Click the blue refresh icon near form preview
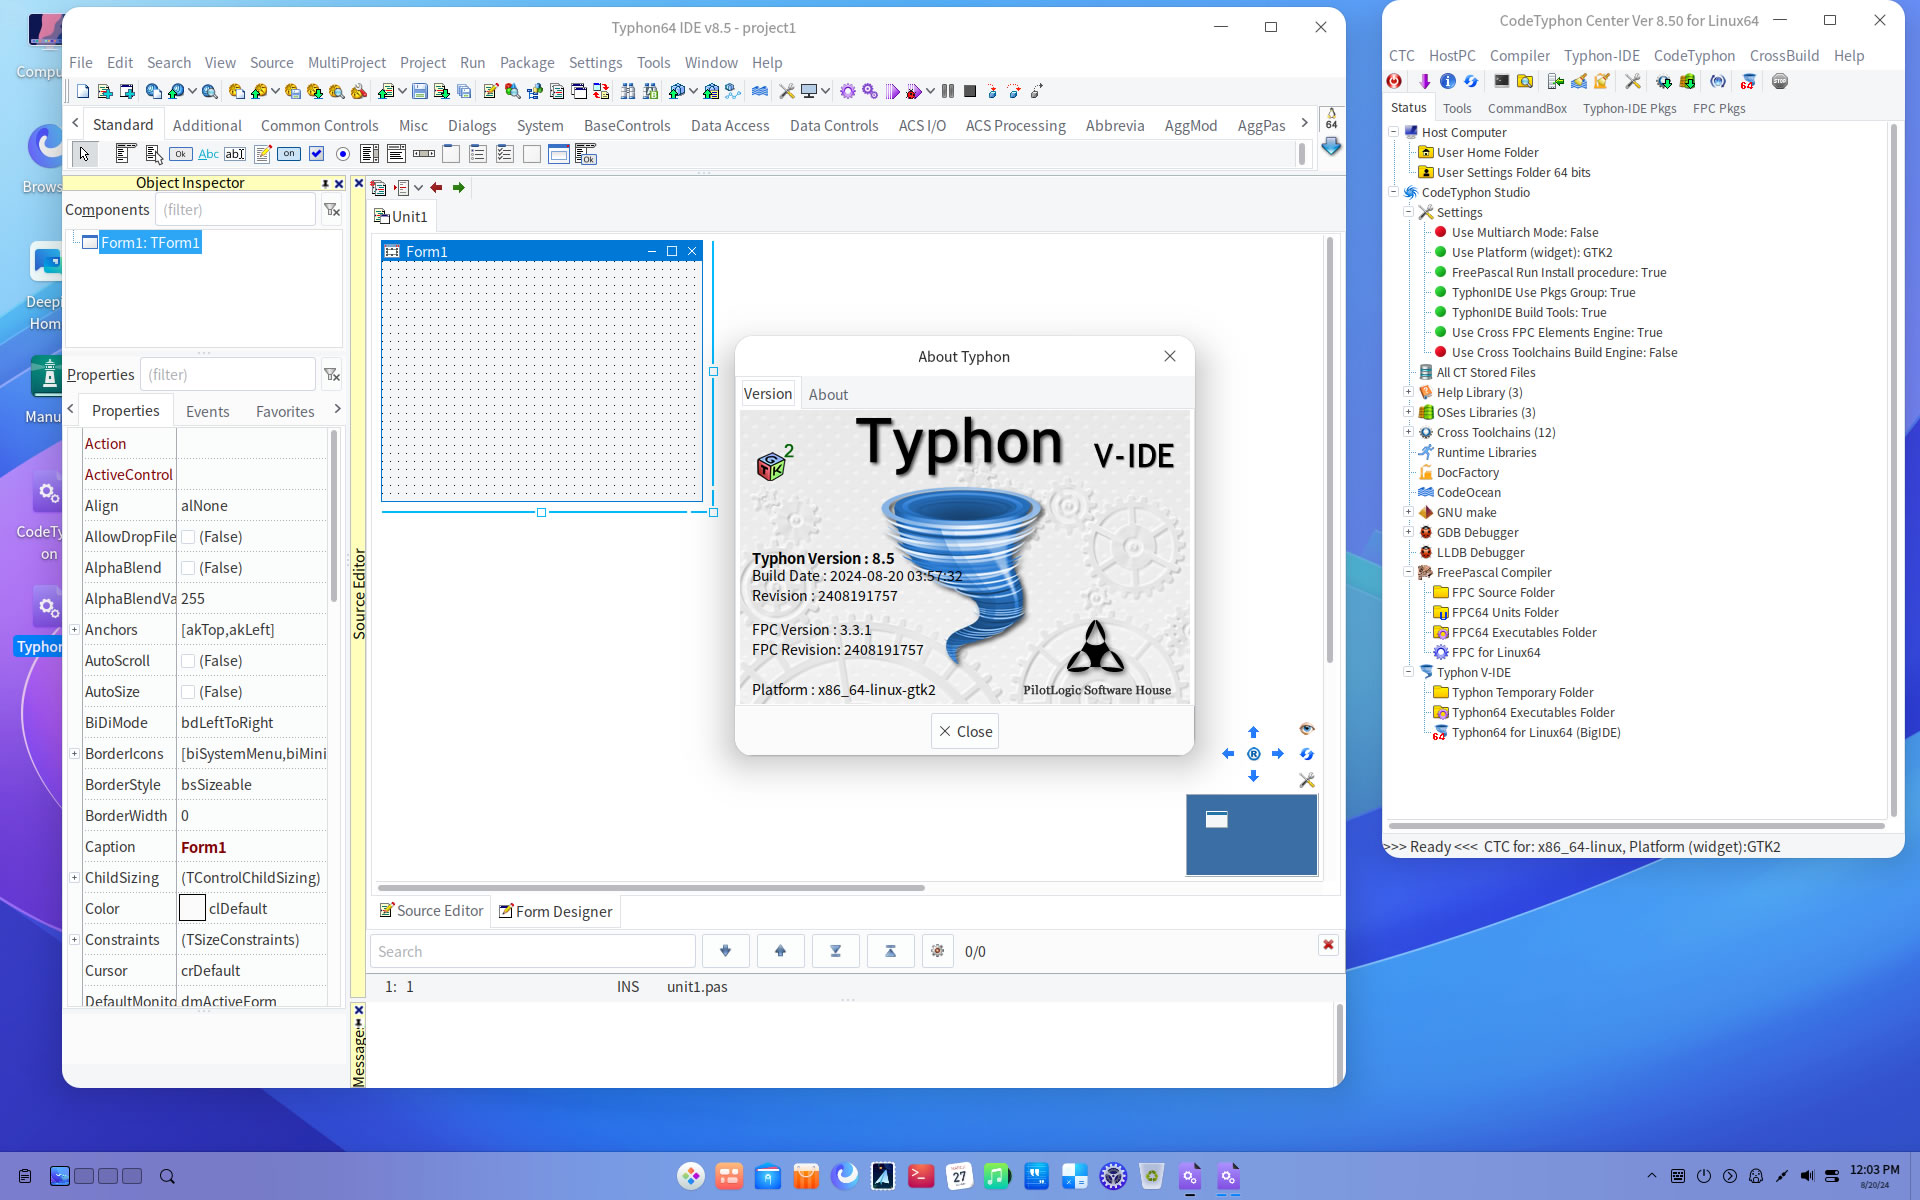This screenshot has width=1920, height=1200. (x=1306, y=754)
